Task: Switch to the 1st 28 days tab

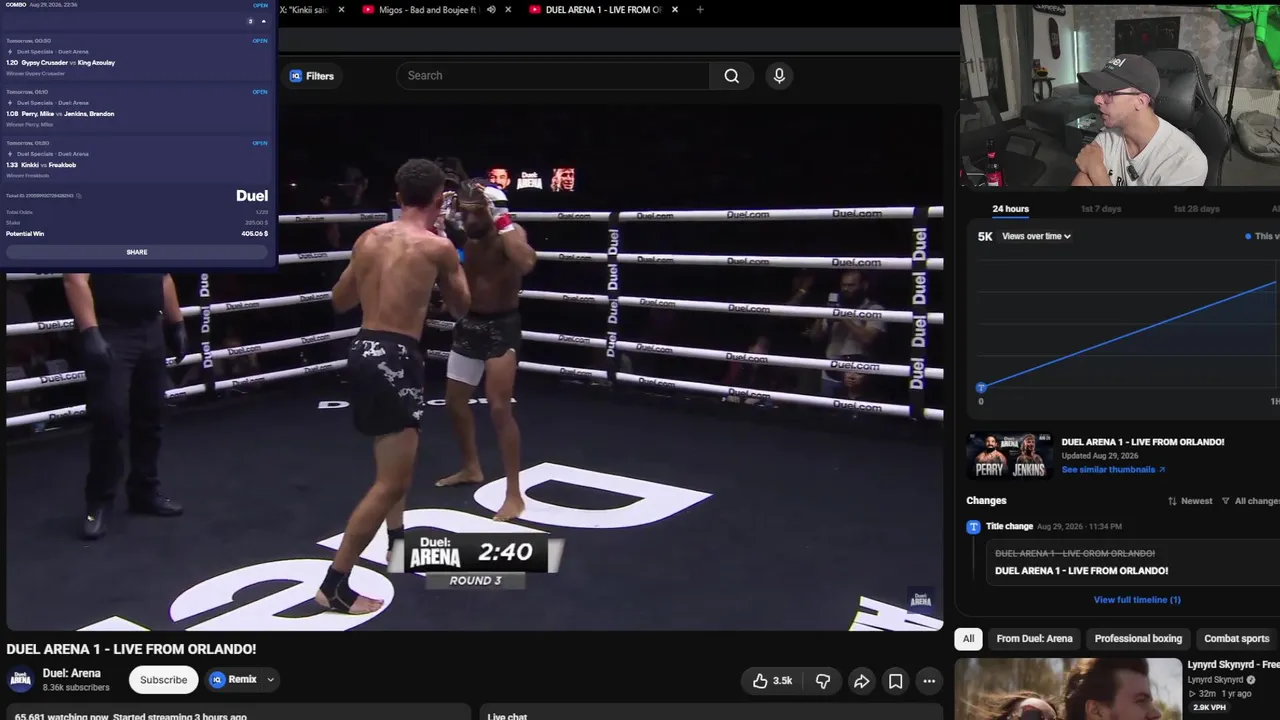Action: click(x=1196, y=209)
